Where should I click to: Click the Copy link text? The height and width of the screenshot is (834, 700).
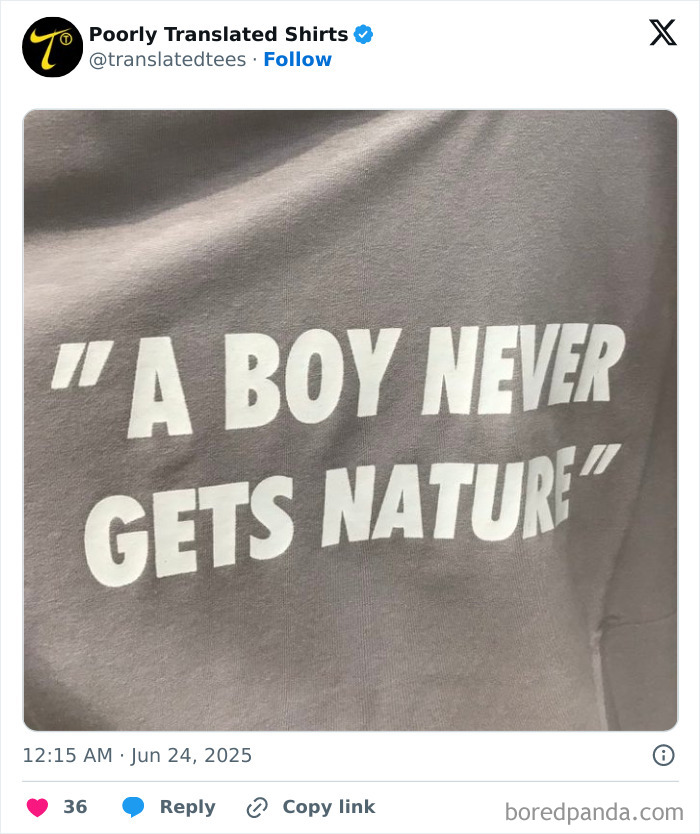(x=326, y=807)
